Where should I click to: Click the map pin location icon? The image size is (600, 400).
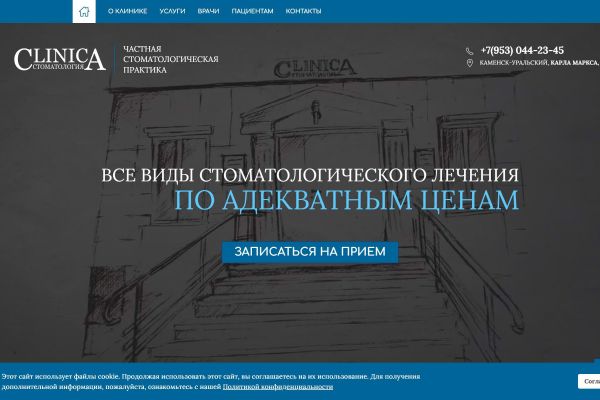click(x=470, y=63)
